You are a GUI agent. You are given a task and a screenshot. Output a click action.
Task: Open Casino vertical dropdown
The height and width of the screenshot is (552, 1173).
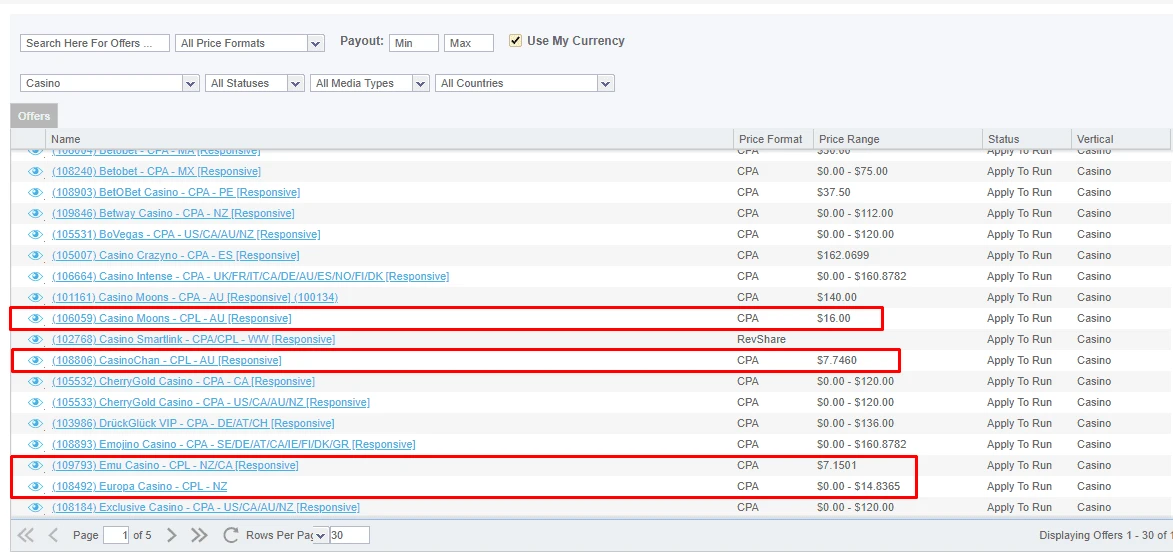[110, 83]
